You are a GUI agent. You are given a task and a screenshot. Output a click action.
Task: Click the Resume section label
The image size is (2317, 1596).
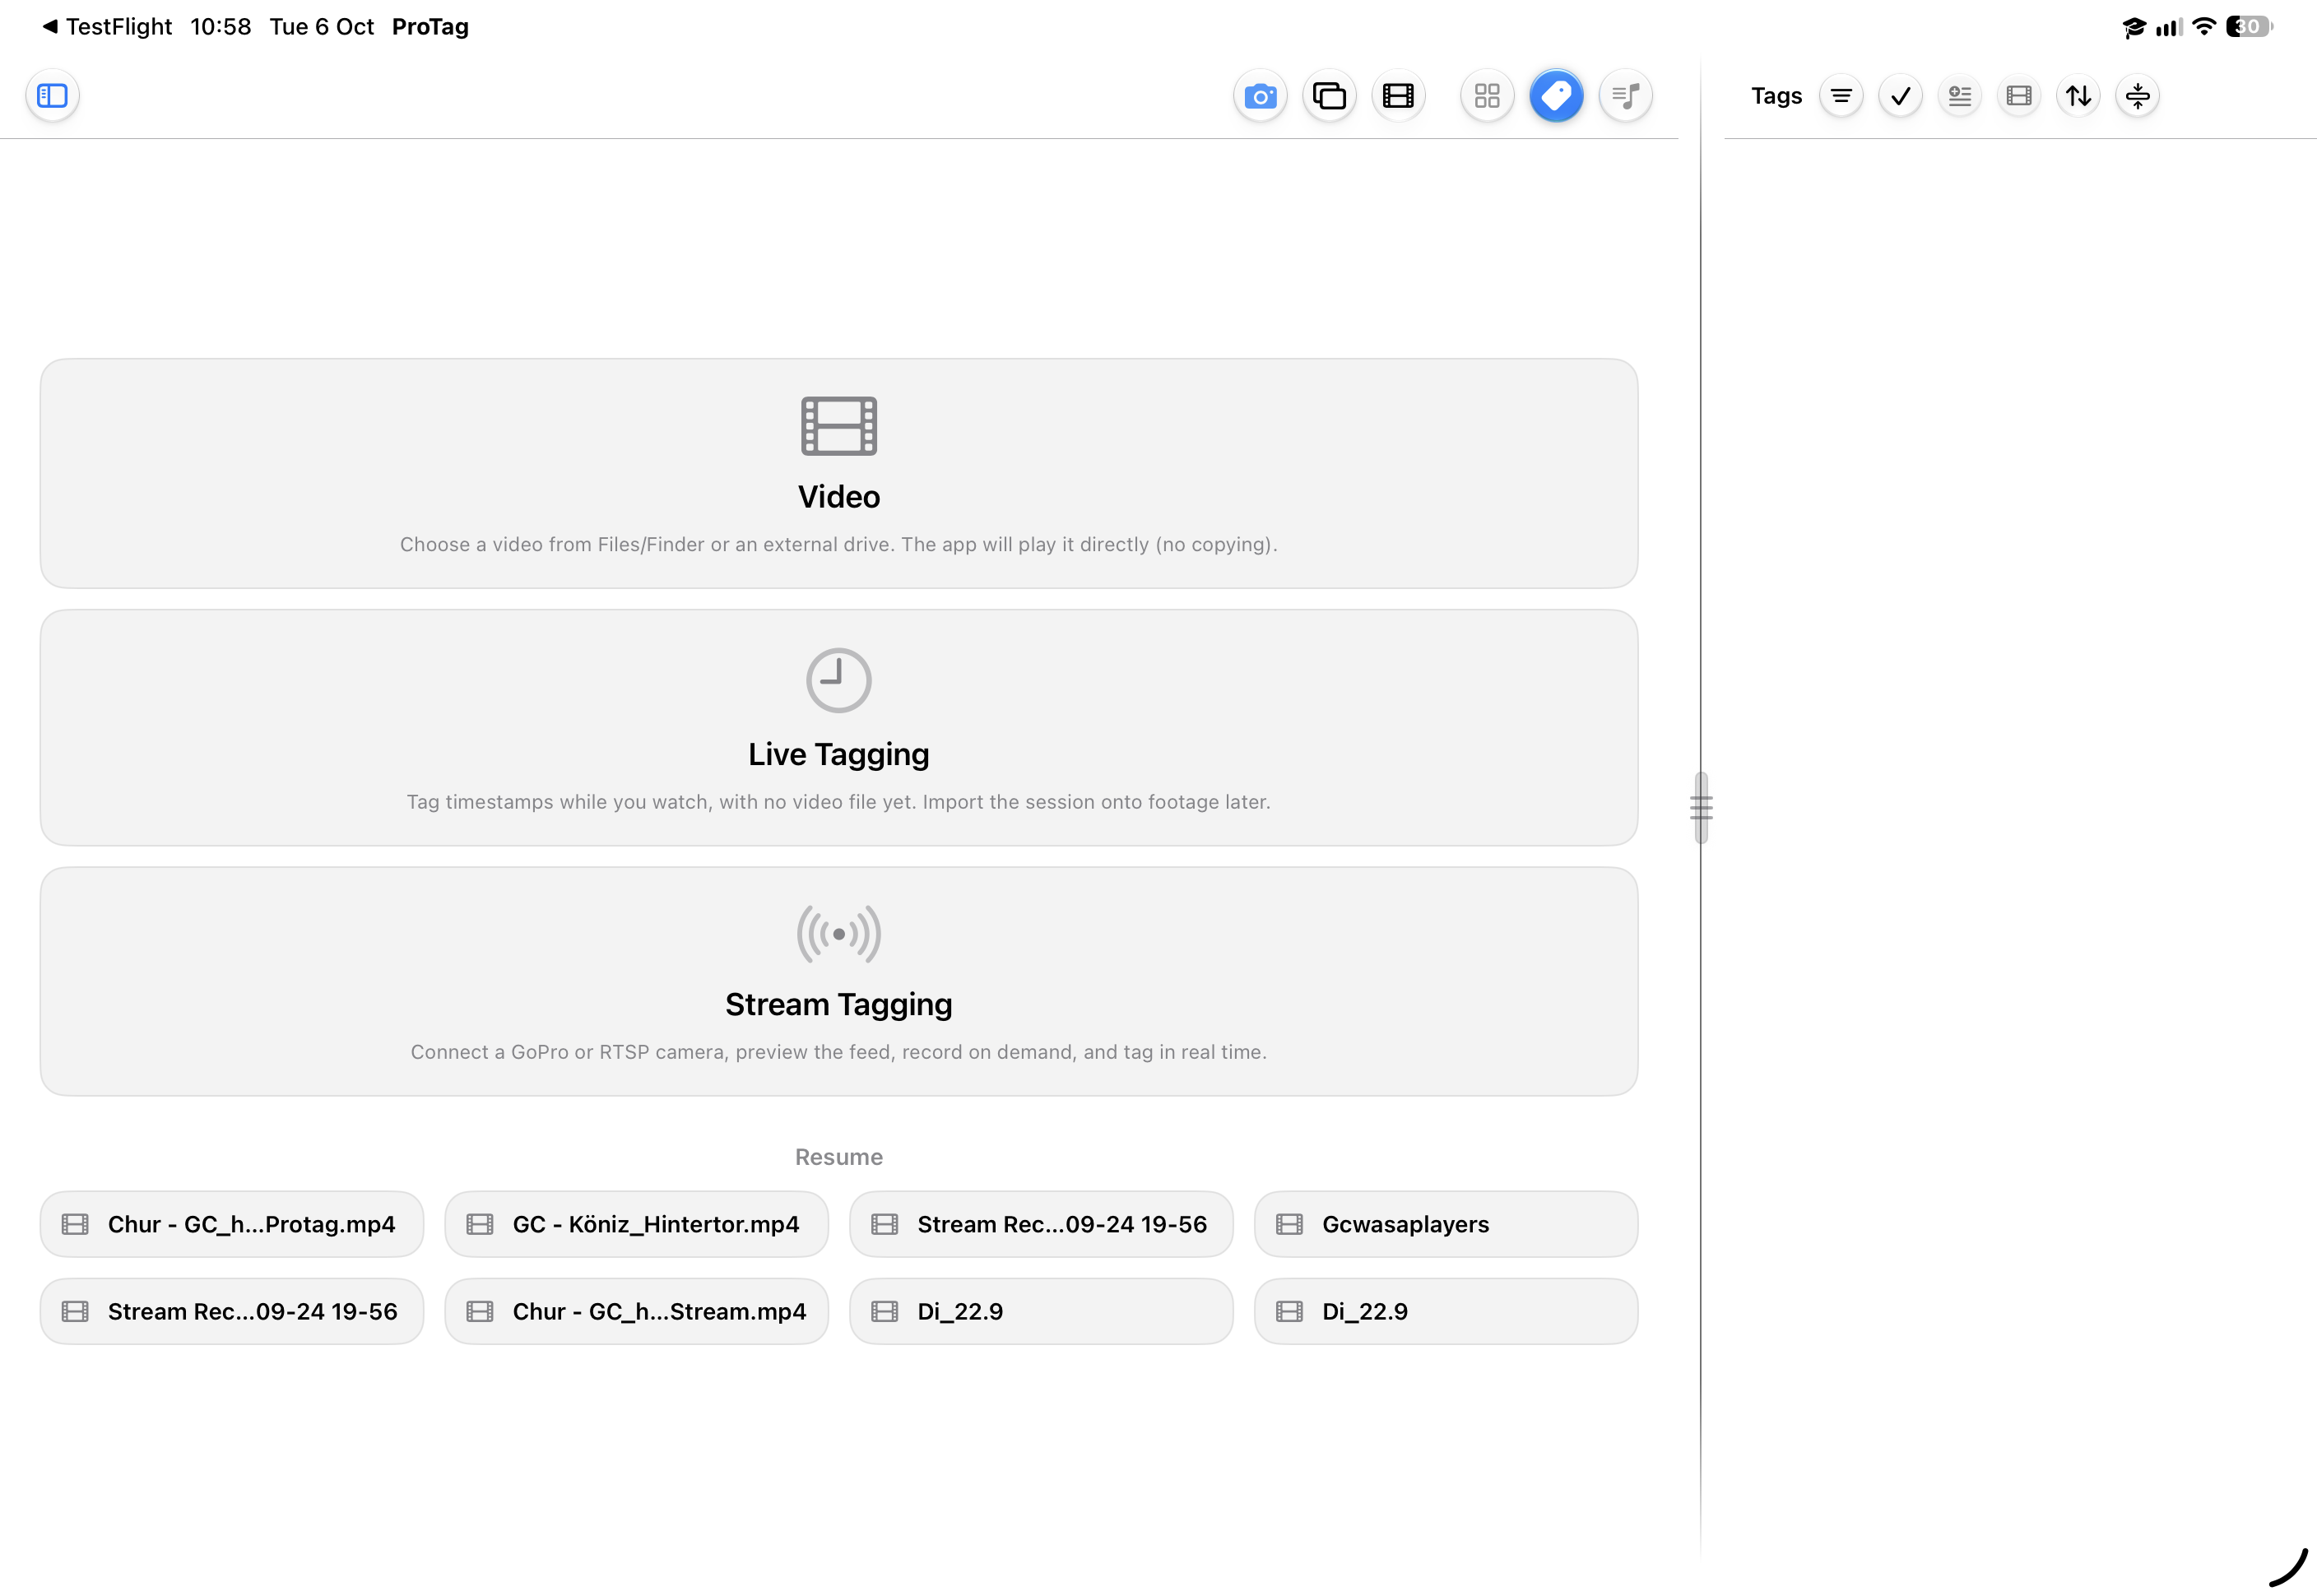point(838,1157)
